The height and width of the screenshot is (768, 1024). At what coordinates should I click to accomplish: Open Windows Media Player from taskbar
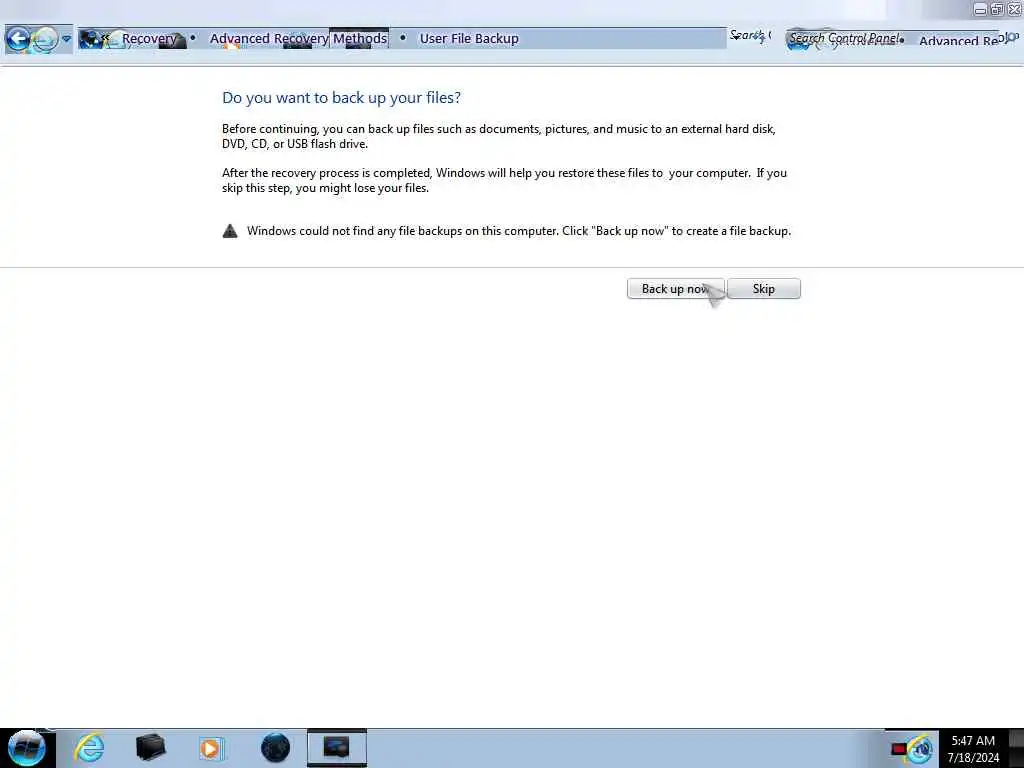tap(211, 748)
